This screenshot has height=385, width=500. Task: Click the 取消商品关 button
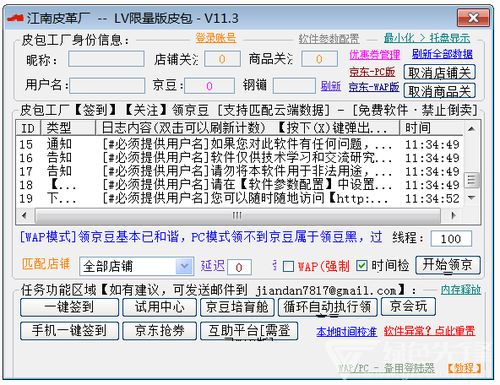439,91
